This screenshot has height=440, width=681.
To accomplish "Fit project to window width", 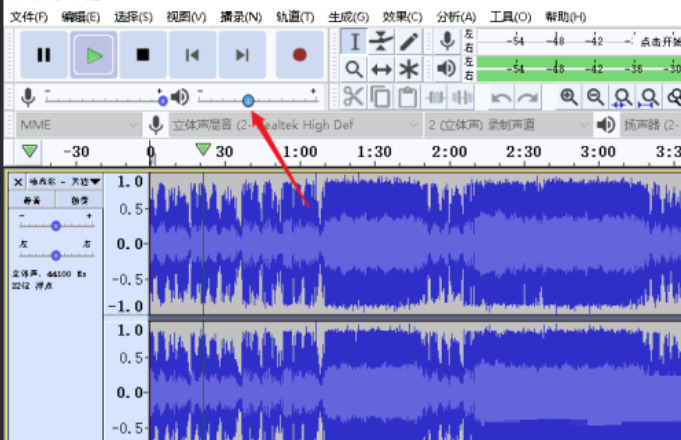I will [x=649, y=97].
